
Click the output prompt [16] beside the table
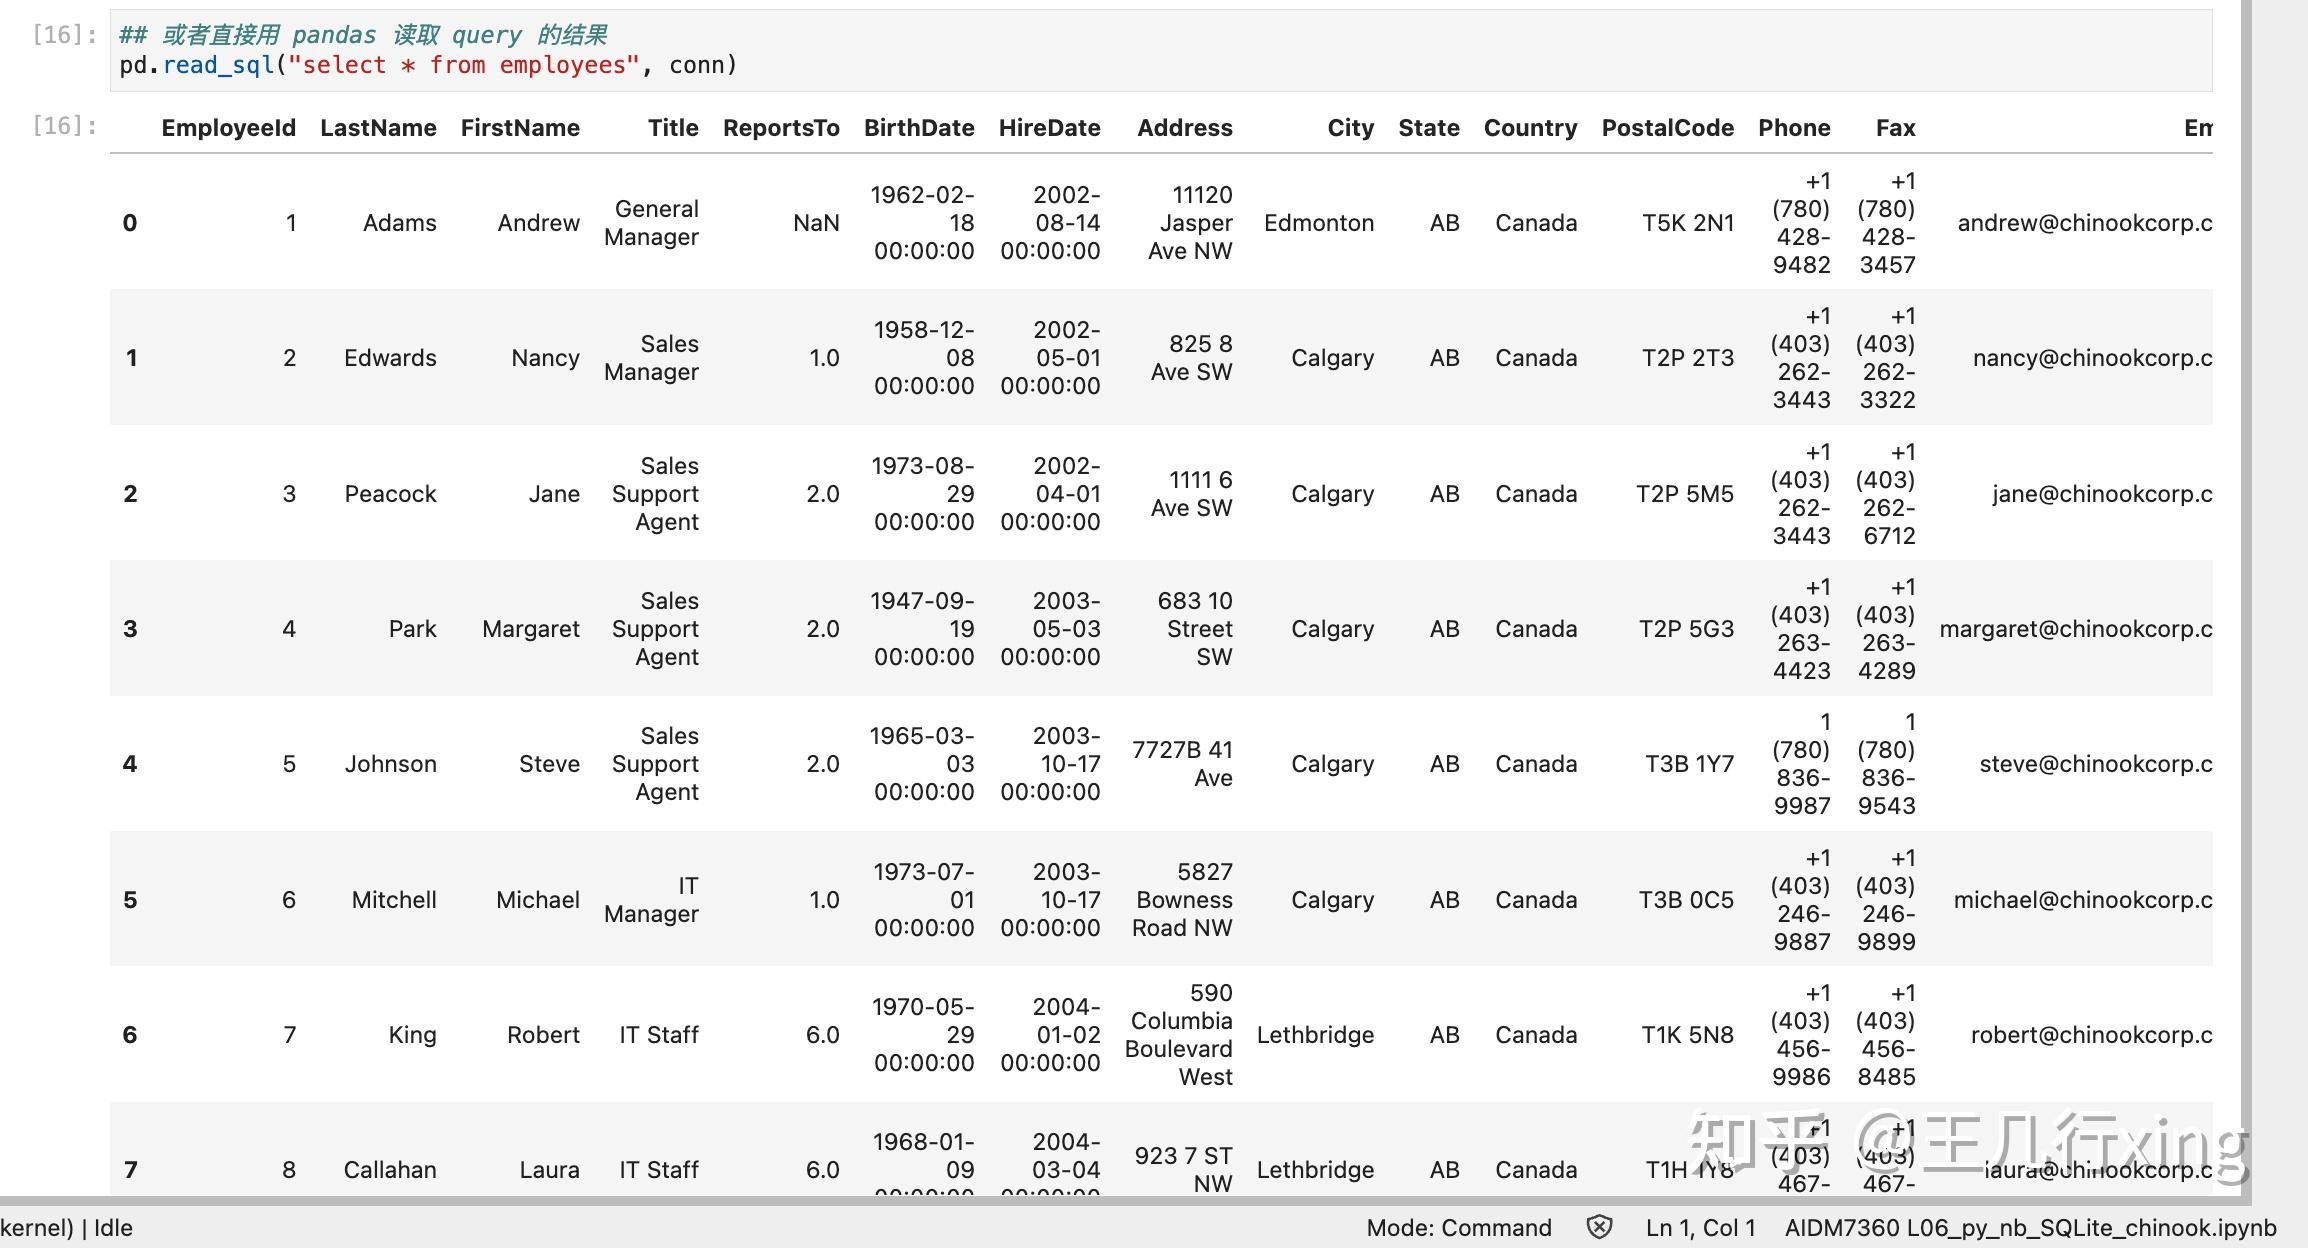click(64, 125)
